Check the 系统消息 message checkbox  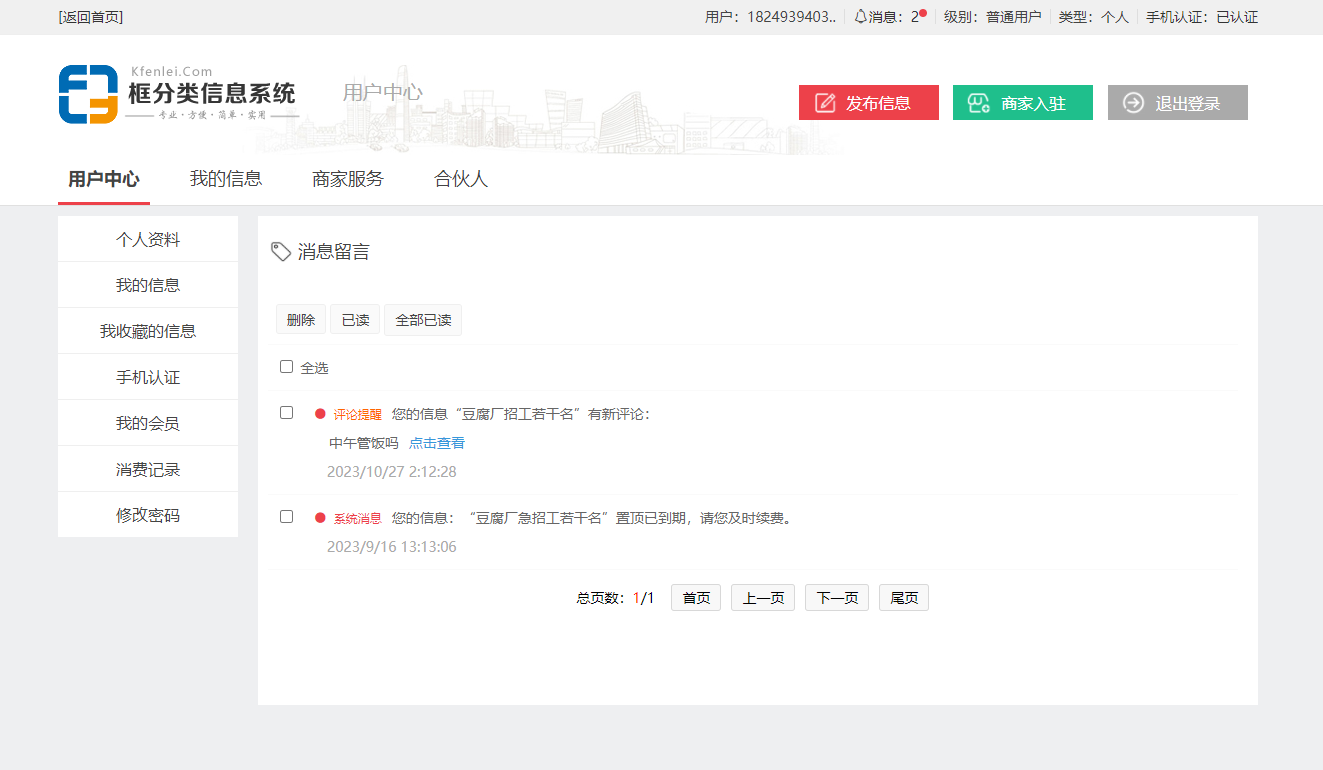pos(287,517)
